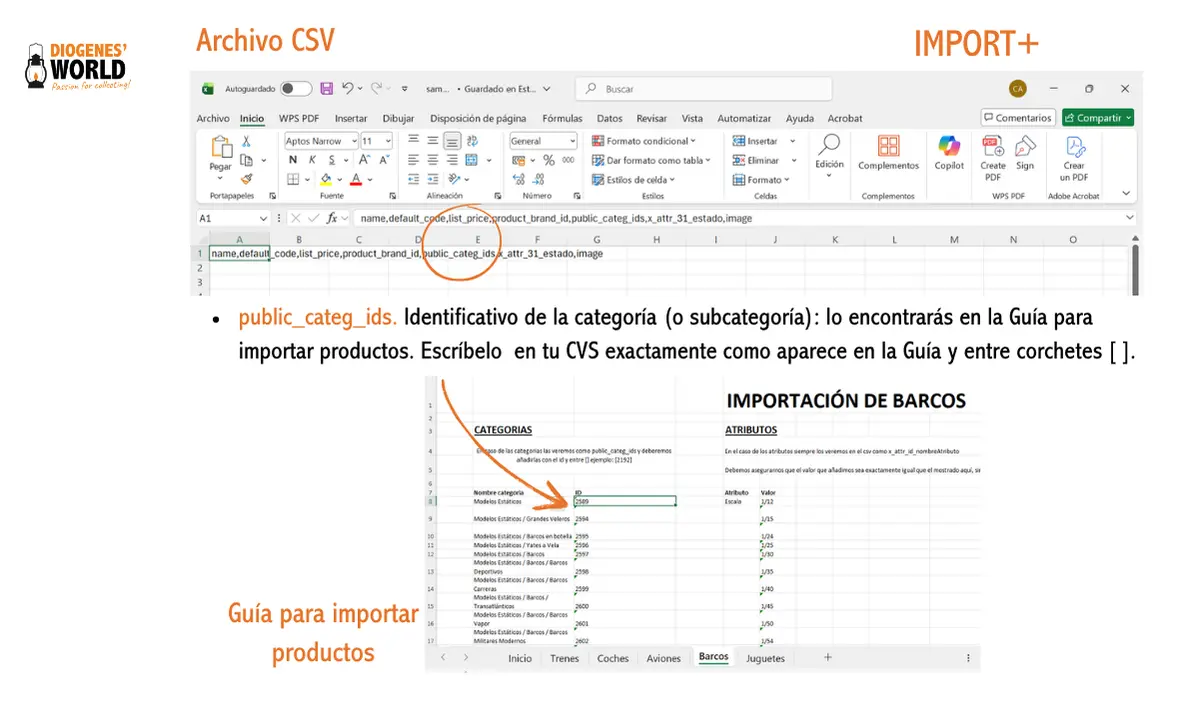This screenshot has width=1181, height=708.
Task: Click the green Compartir button
Action: coord(1097,118)
